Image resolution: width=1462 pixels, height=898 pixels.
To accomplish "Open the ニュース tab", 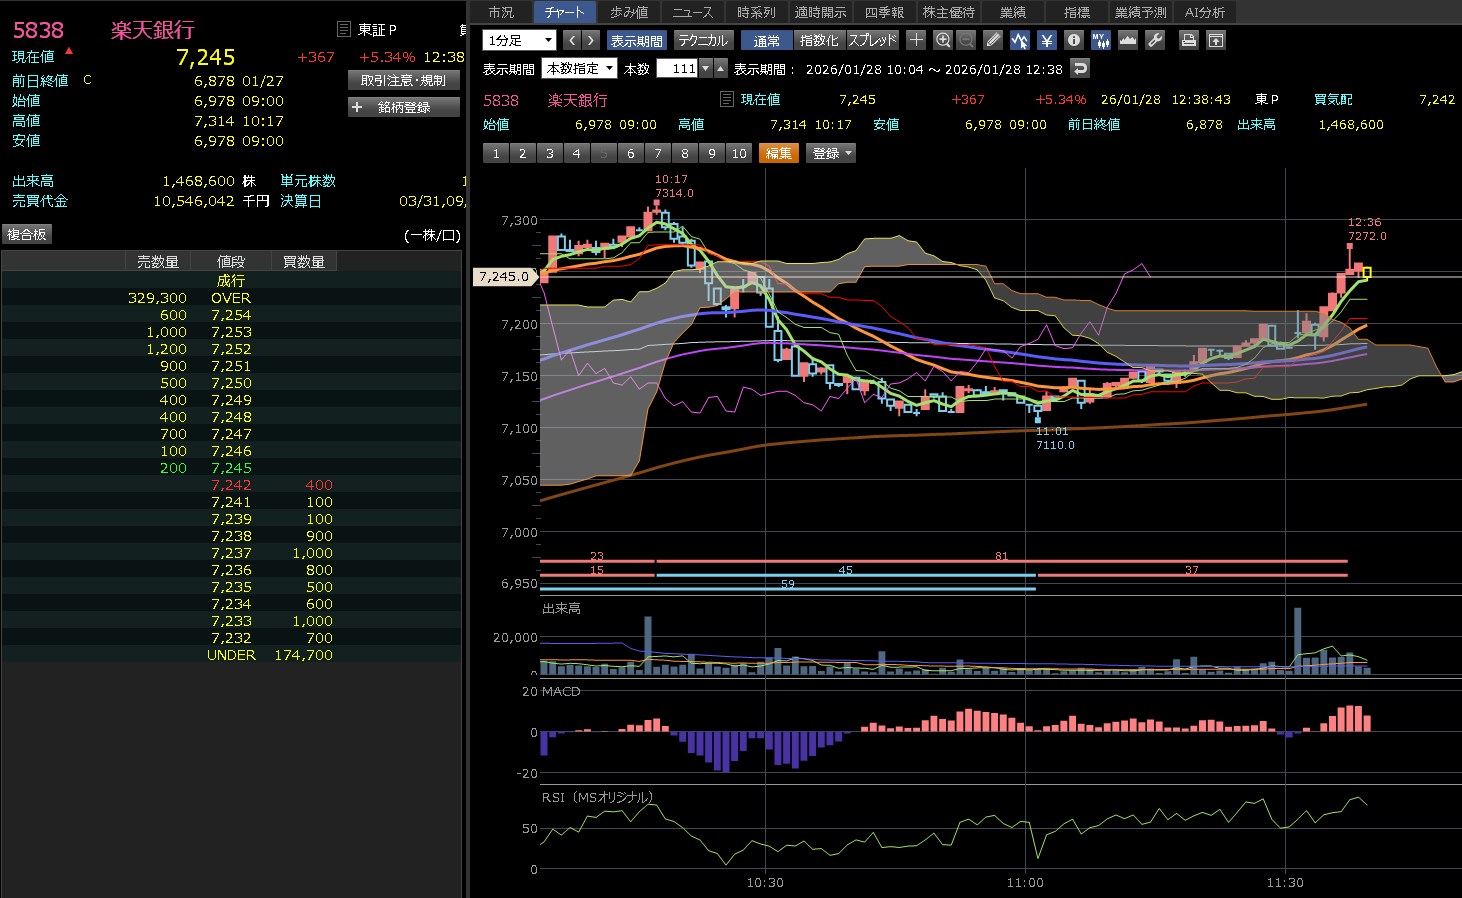I will click(692, 12).
